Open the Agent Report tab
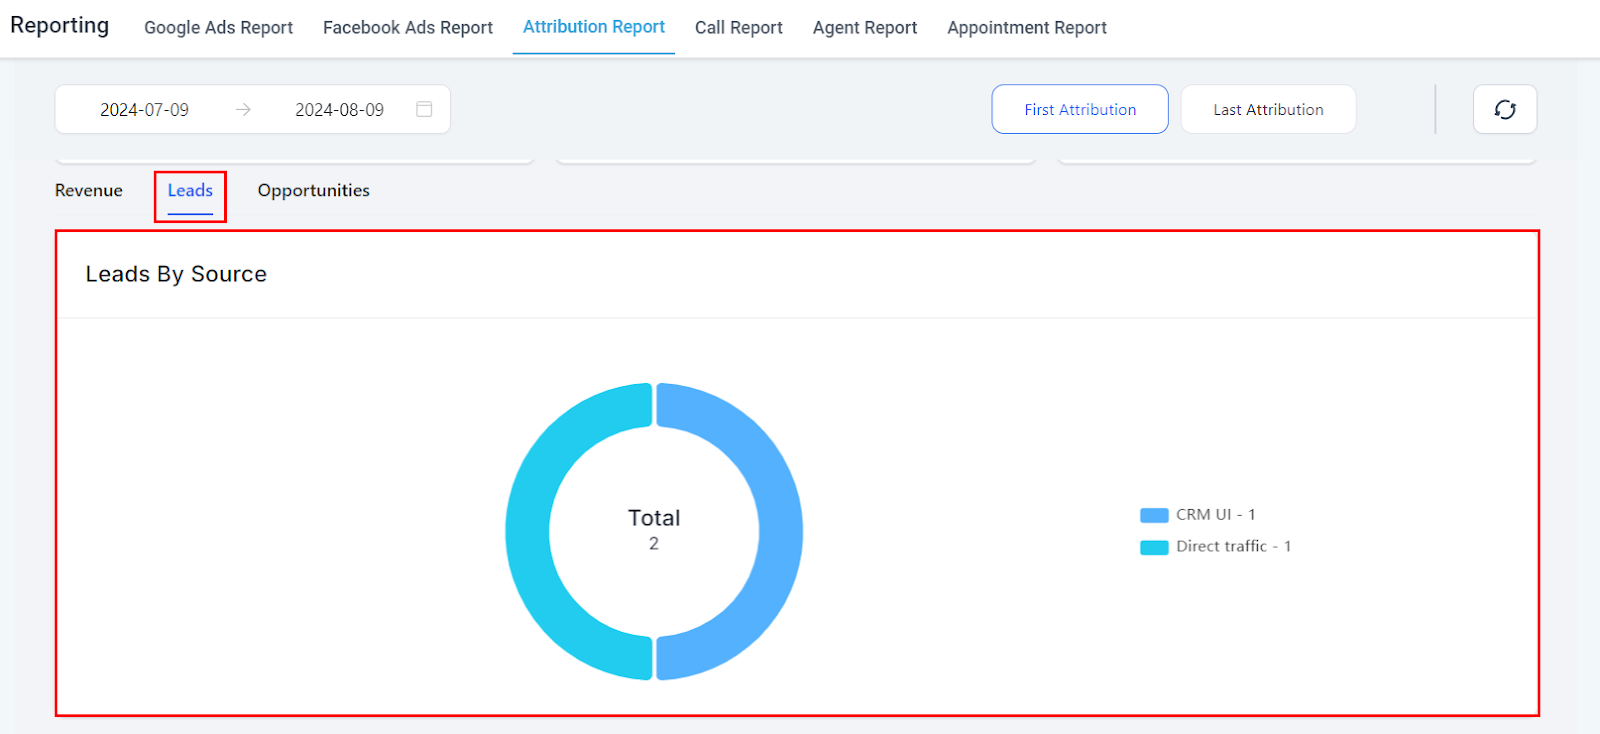 click(x=865, y=28)
